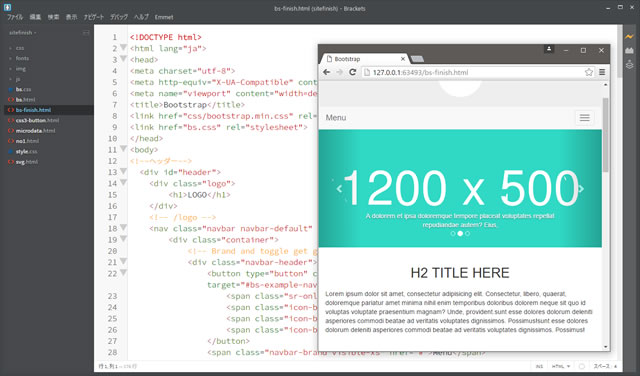640x376 pixels.
Task: Collapse the html tag fold triangle on line 2
Action: coord(123,48)
